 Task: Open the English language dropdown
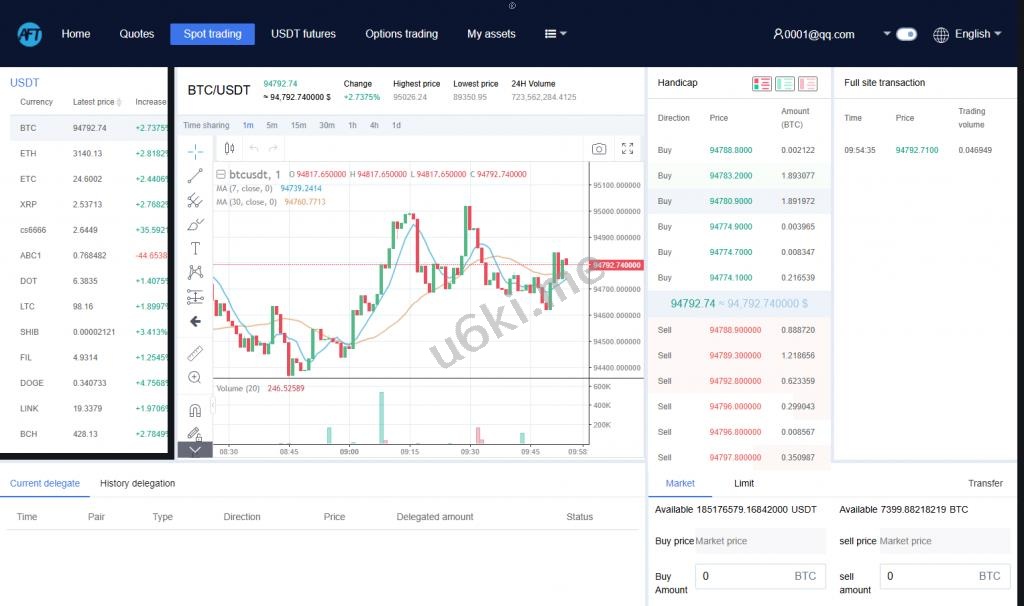[x=967, y=34]
